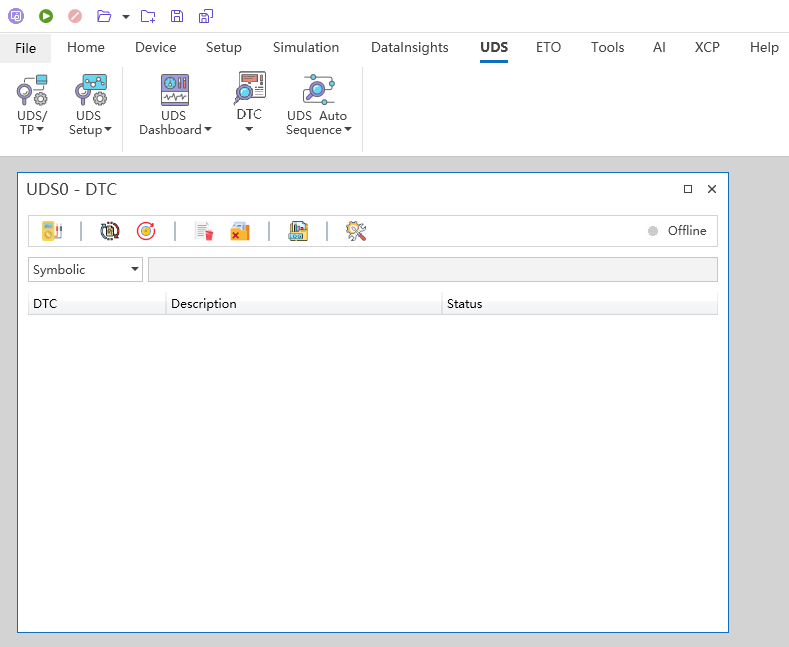
Task: Switch to the Simulation ribbon tab
Action: [x=306, y=47]
